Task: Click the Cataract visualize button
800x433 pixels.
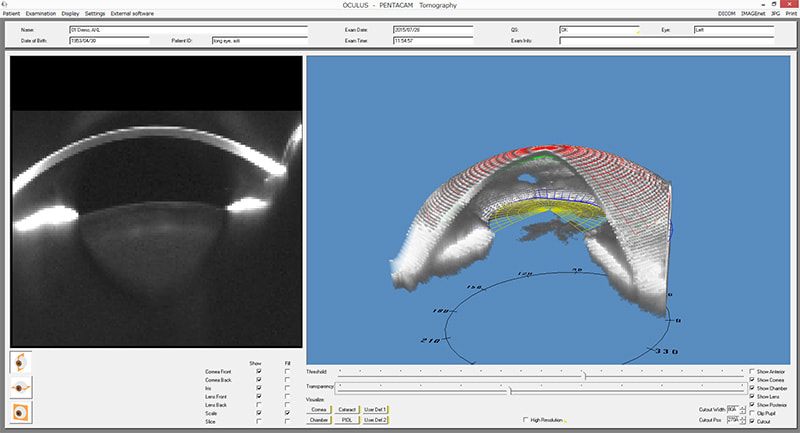Action: (347, 410)
